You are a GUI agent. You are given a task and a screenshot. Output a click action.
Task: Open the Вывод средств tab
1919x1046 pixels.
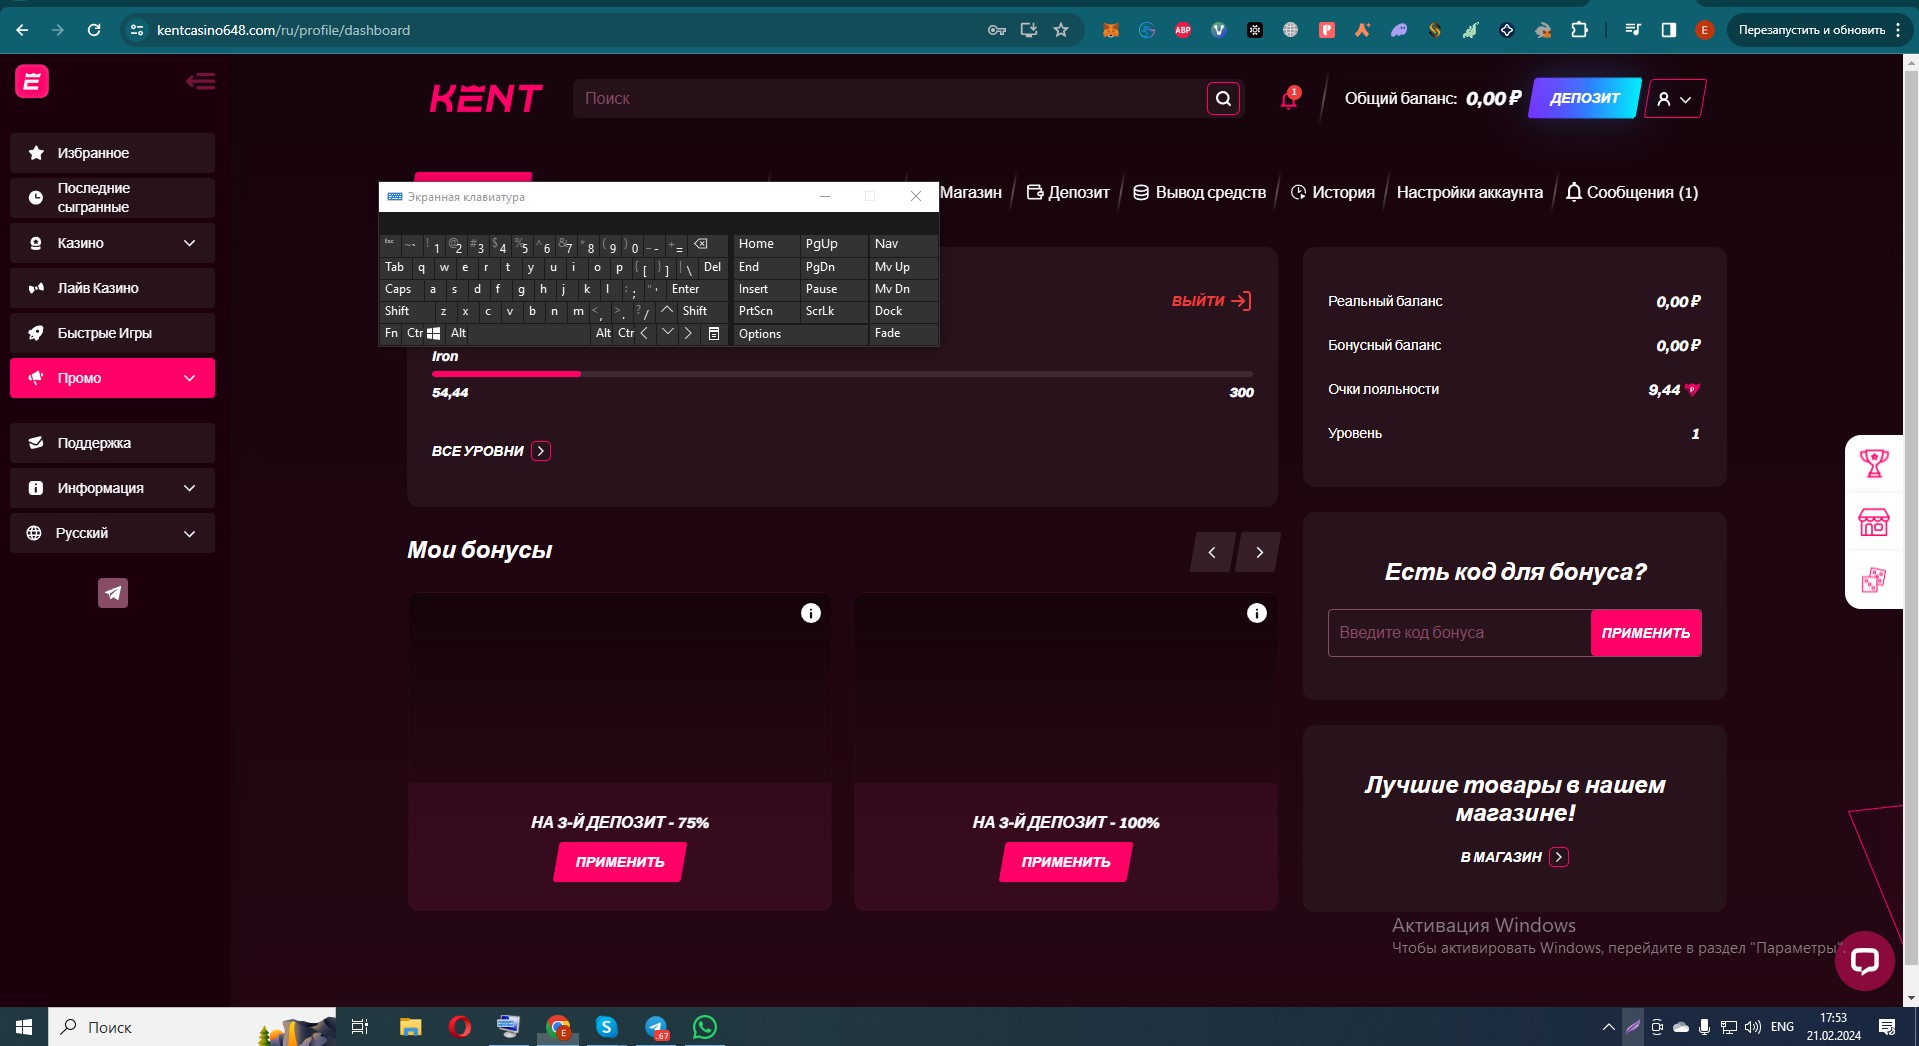1199,192
